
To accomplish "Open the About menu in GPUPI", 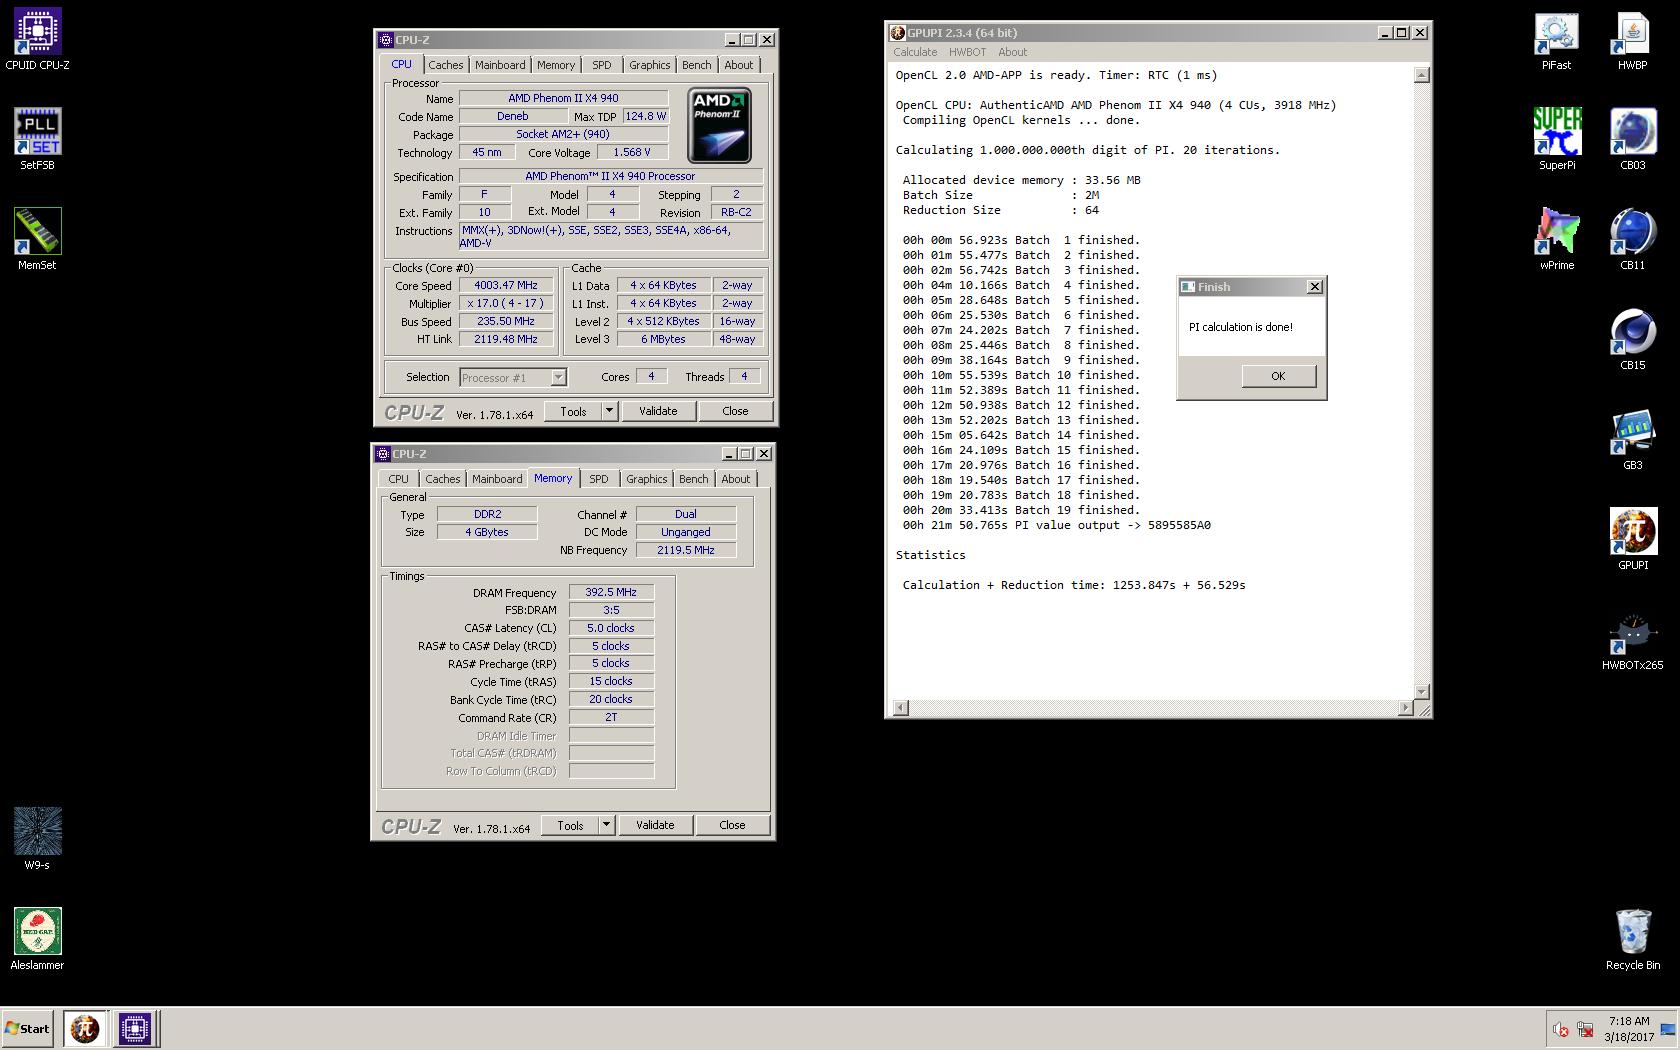I will 1012,52.
